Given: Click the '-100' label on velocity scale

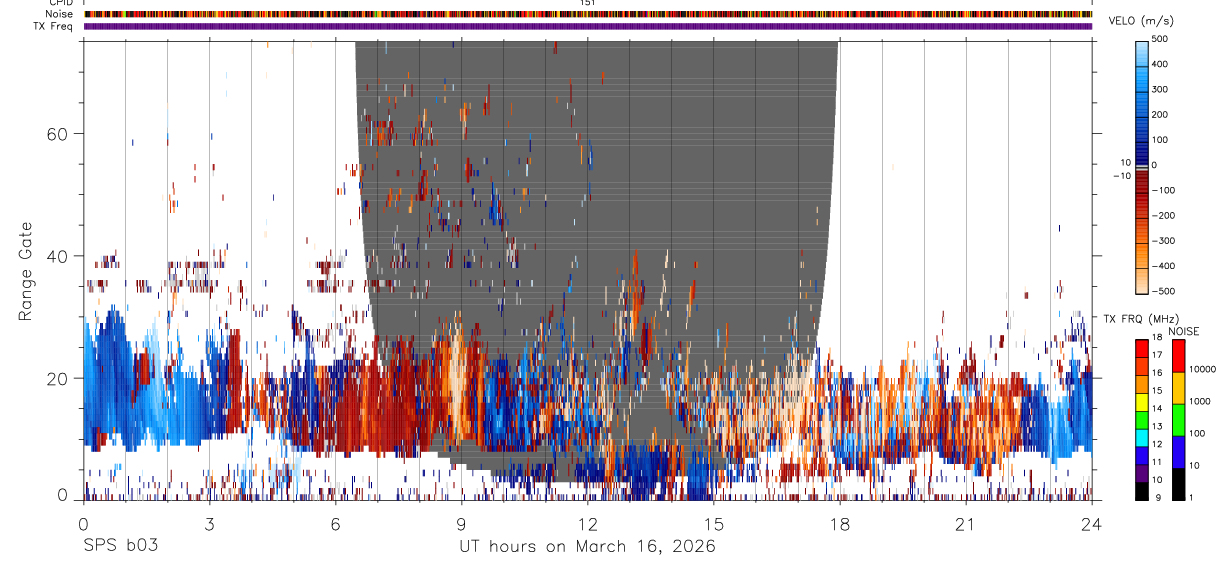Looking at the screenshot, I should (1164, 190).
